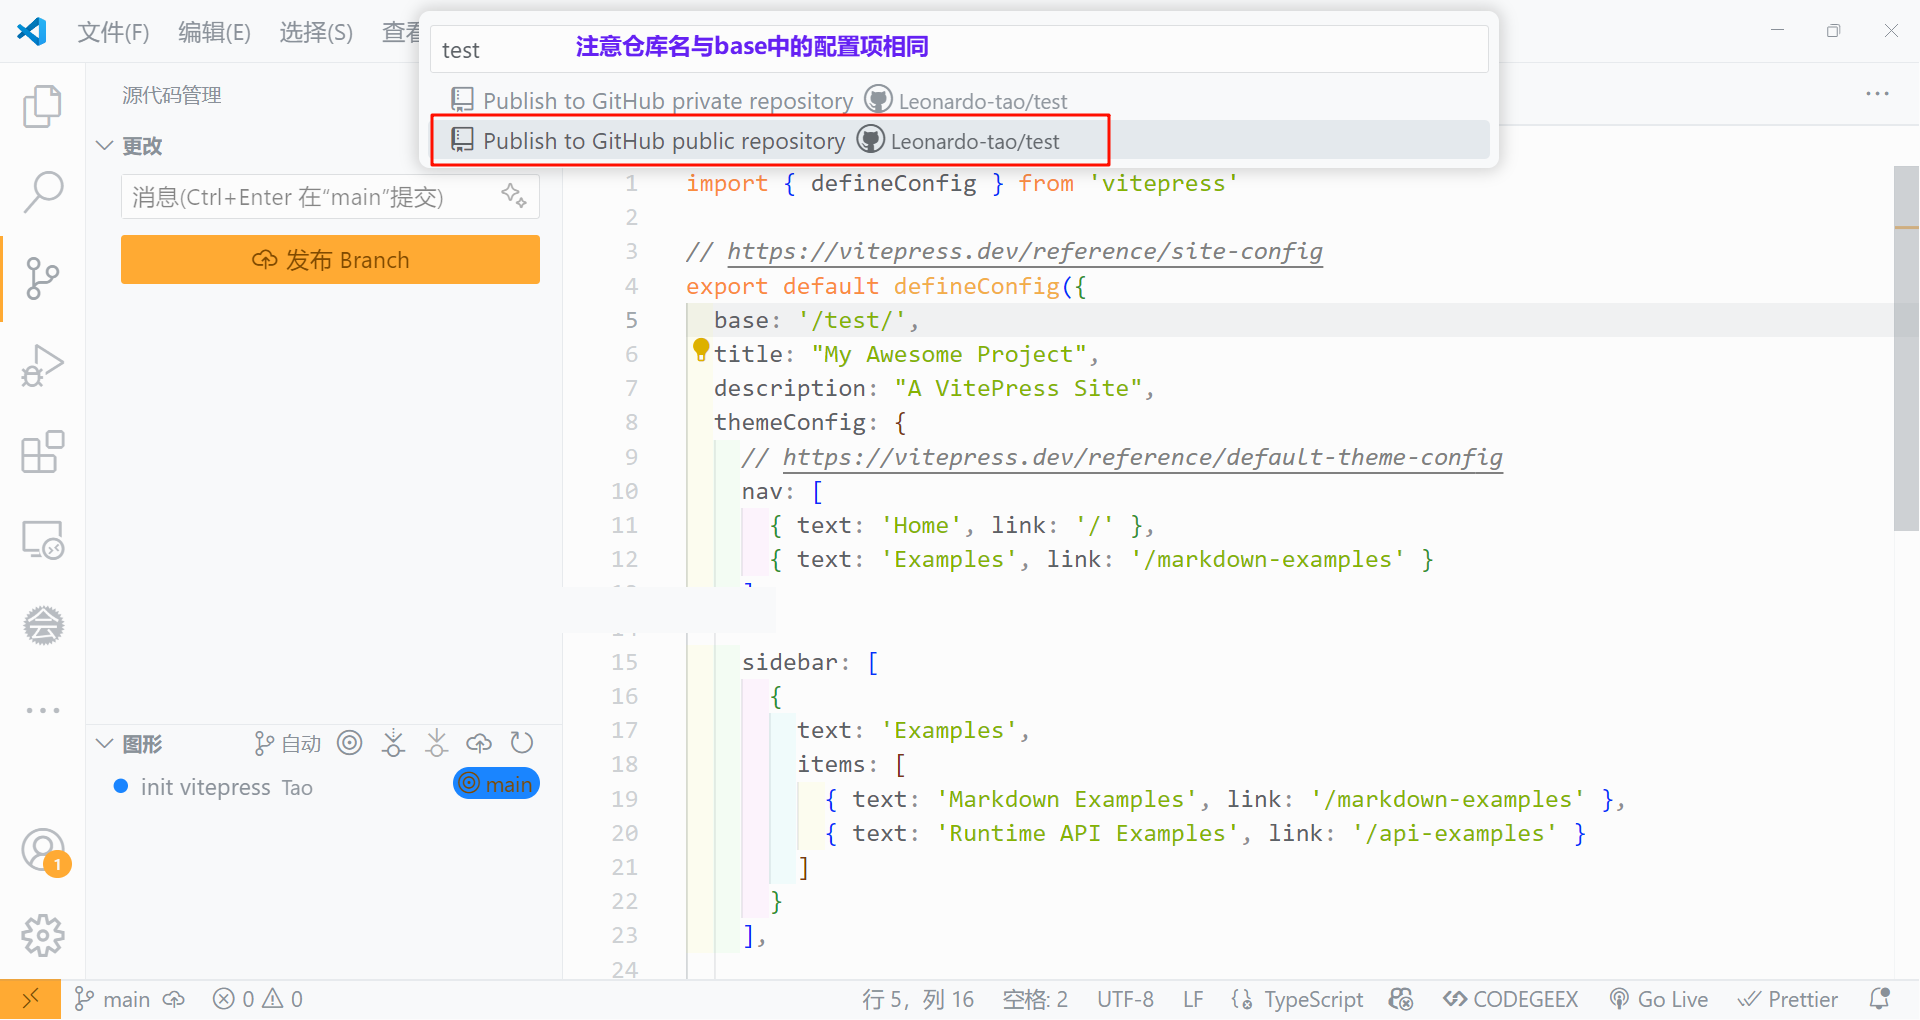This screenshot has height=1020, width=1920.
Task: Click Prettier in status bar
Action: click(x=1788, y=999)
